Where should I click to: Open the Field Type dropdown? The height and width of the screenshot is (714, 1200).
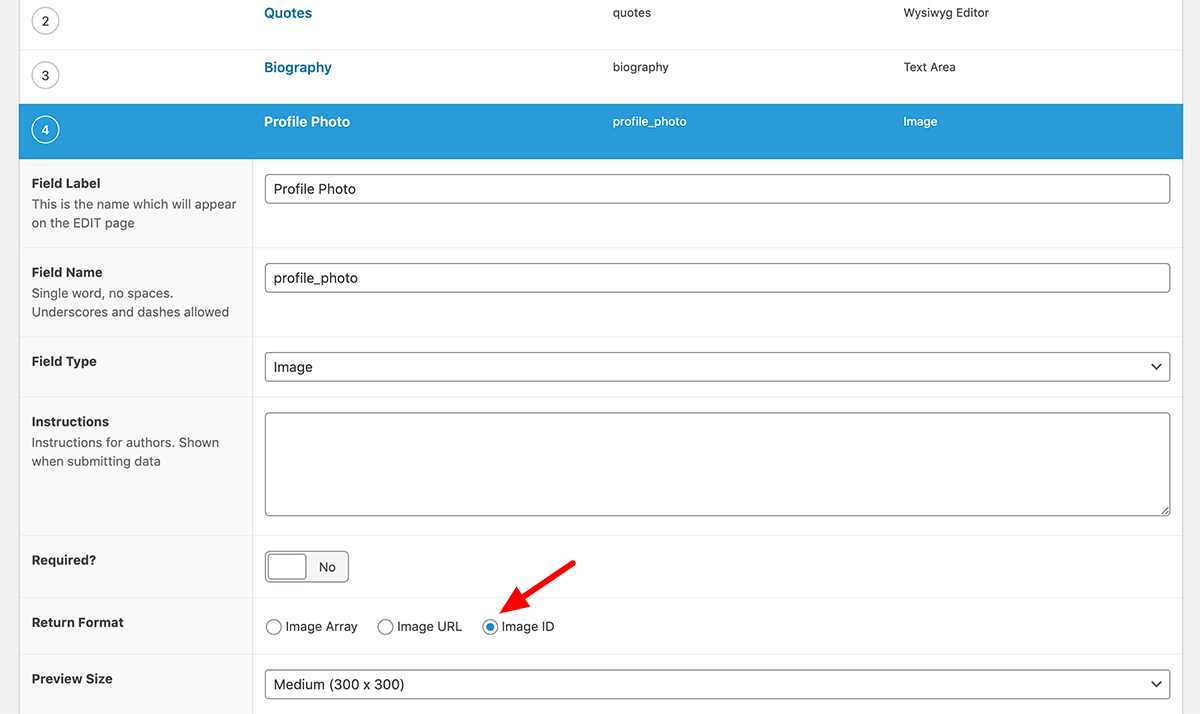[716, 367]
